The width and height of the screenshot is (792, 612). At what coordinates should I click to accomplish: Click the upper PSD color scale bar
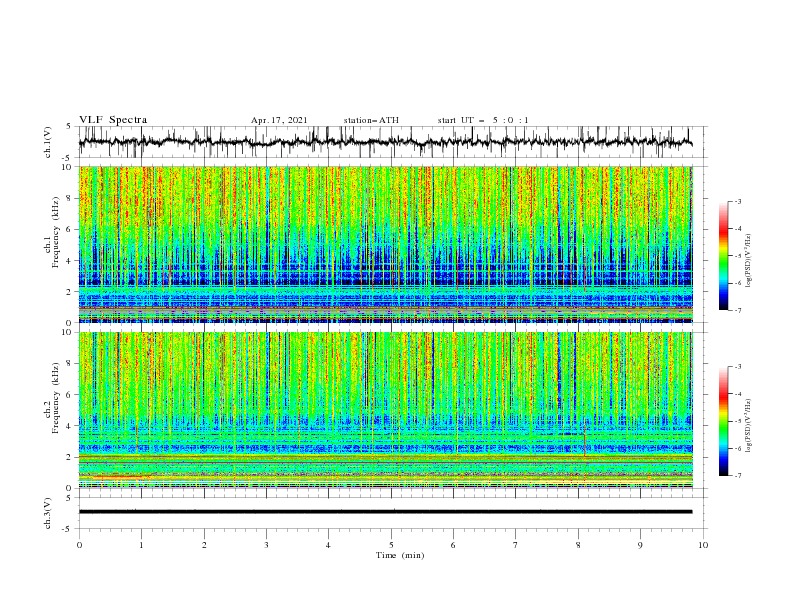click(723, 256)
